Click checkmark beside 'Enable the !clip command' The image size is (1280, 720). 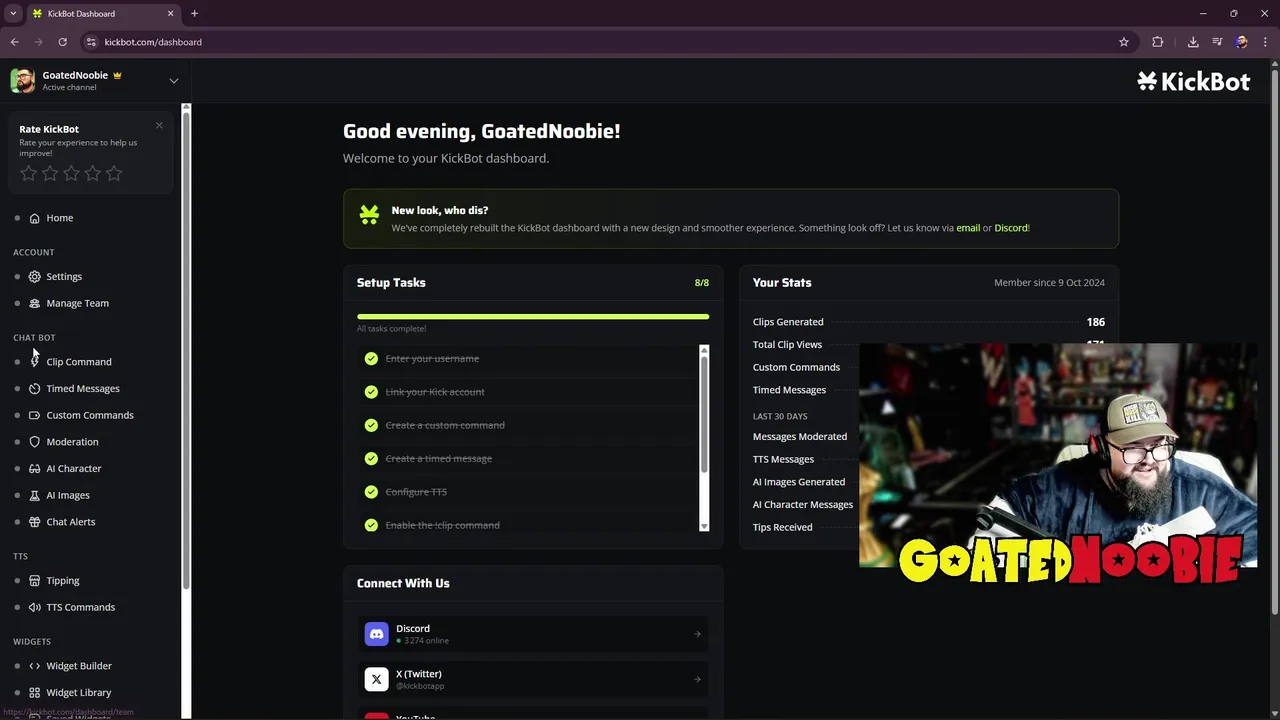pyautogui.click(x=371, y=525)
